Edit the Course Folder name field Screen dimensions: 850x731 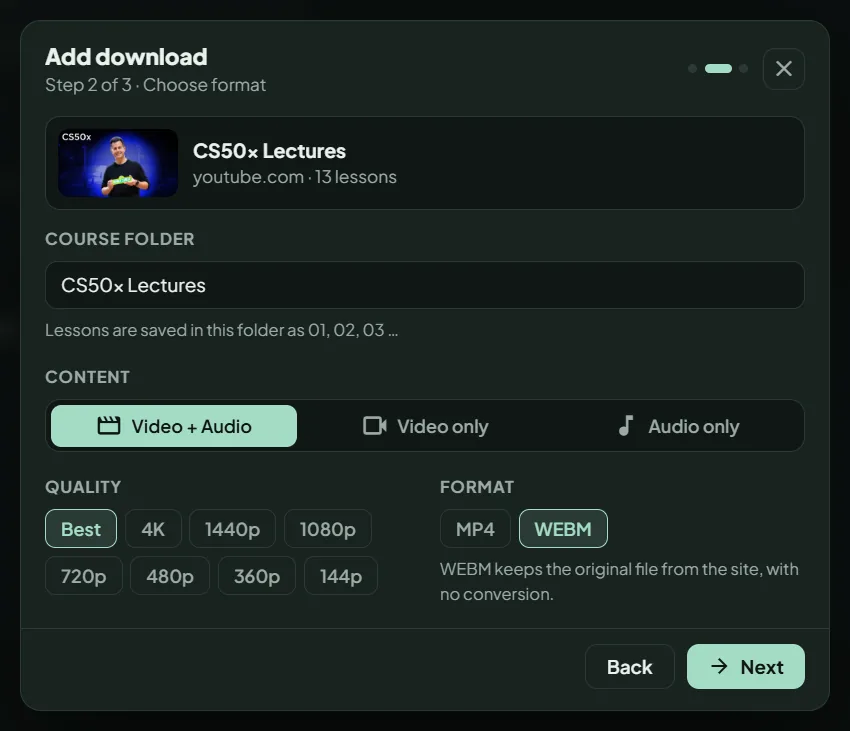click(424, 285)
